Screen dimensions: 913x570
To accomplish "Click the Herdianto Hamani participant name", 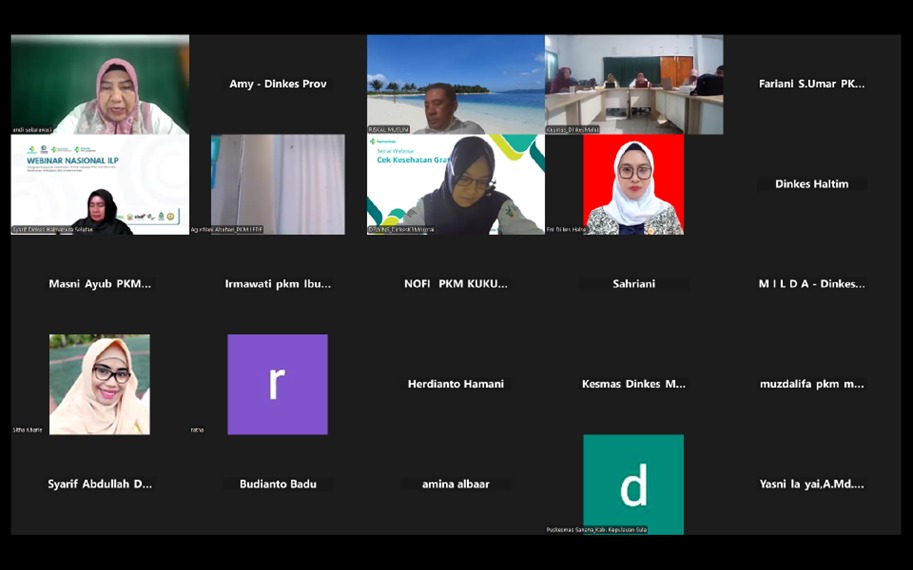I will click(x=455, y=384).
